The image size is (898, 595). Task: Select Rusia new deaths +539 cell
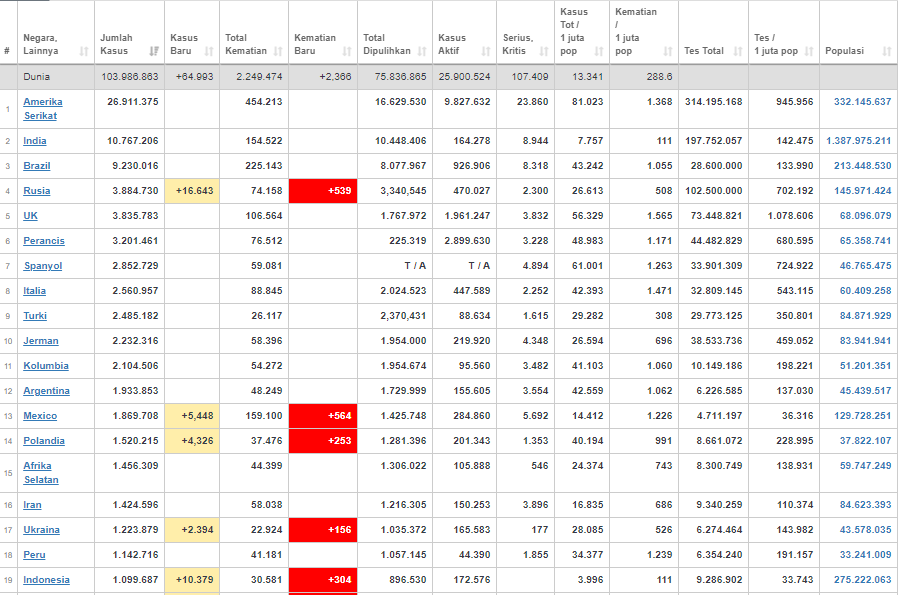(323, 191)
